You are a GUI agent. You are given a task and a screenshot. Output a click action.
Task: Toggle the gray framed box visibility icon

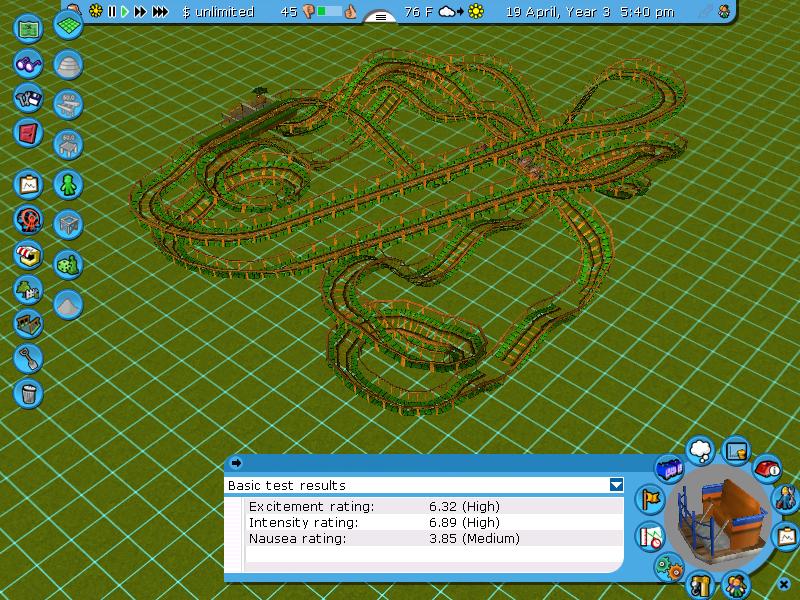(x=68, y=224)
